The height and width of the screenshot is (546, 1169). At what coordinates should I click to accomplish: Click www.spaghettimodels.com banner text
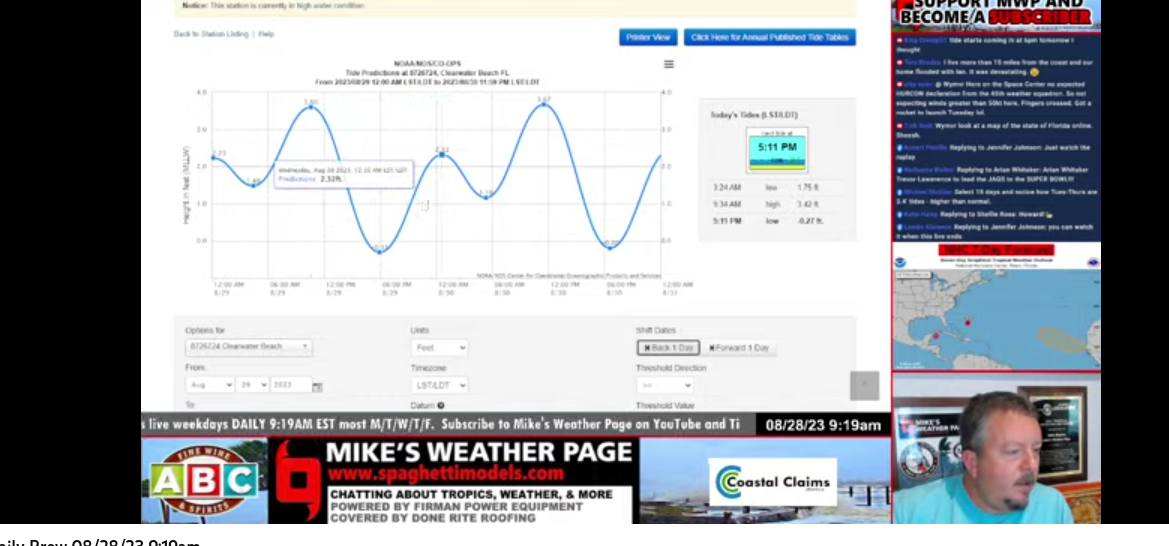[x=446, y=474]
